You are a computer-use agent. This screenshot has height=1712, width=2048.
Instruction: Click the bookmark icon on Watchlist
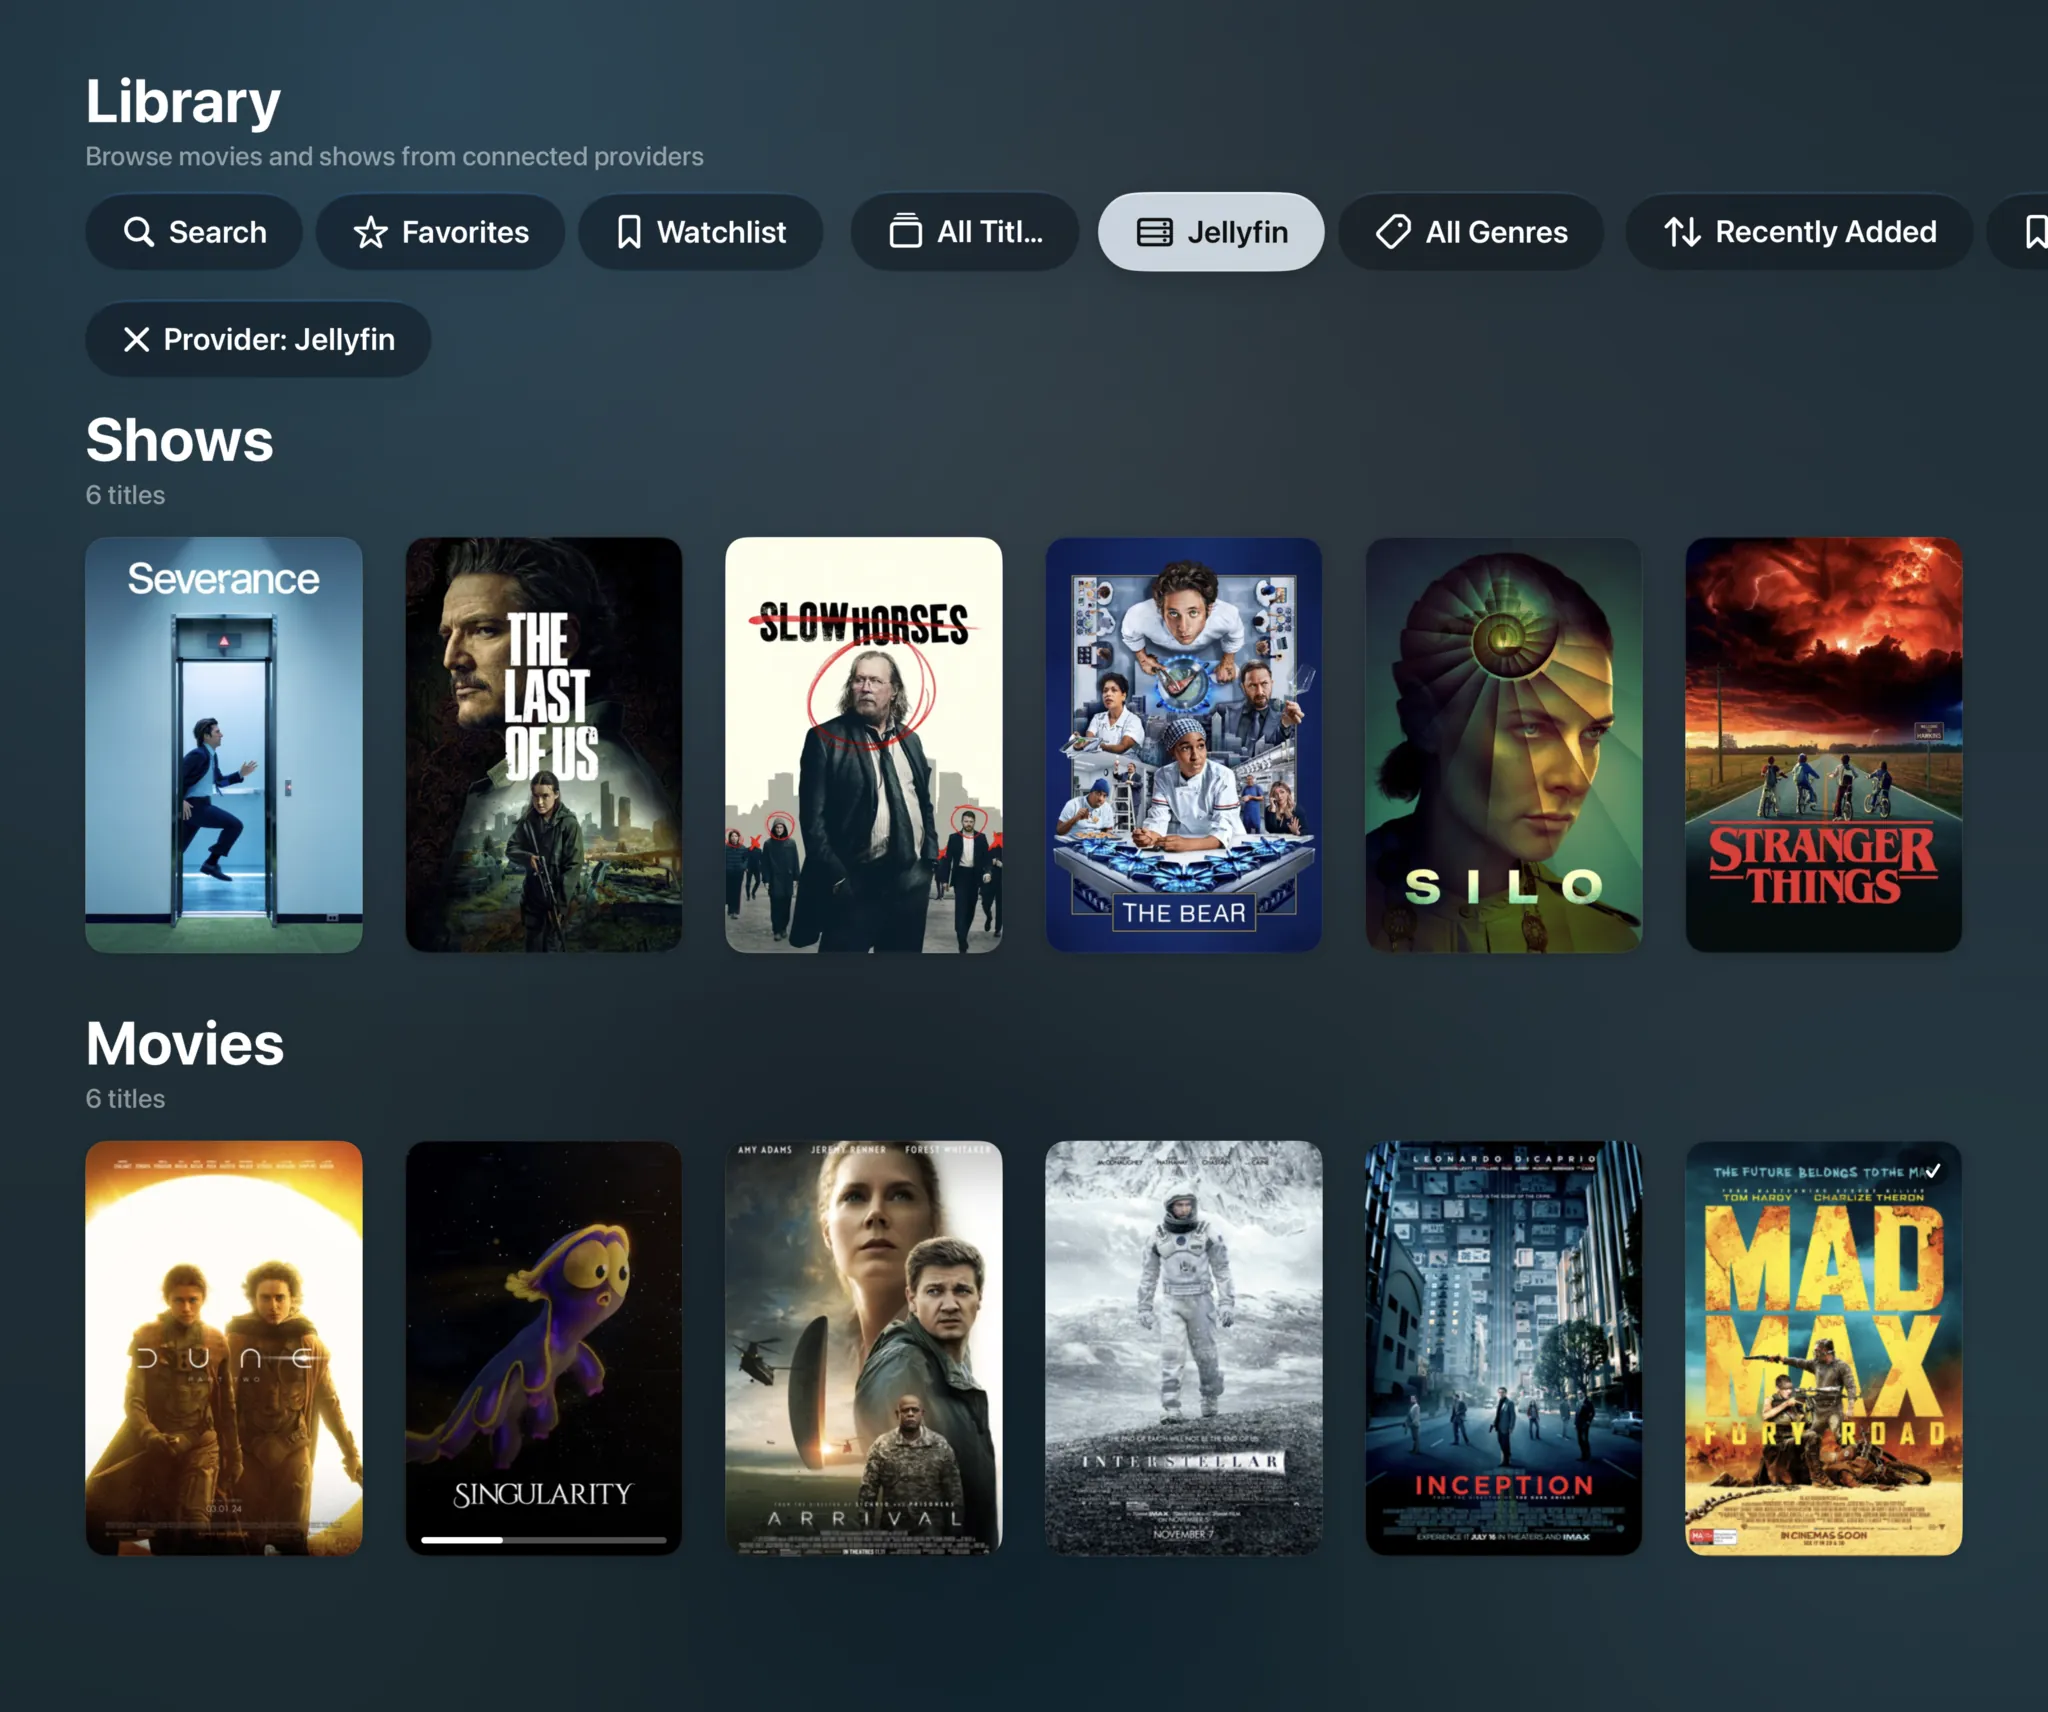point(629,232)
